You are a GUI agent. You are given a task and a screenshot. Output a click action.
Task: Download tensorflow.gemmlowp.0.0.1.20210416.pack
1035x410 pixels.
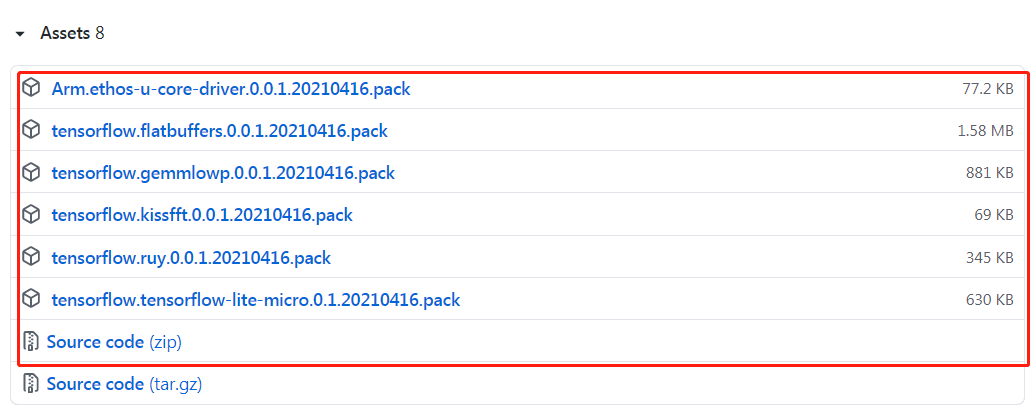coord(223,173)
